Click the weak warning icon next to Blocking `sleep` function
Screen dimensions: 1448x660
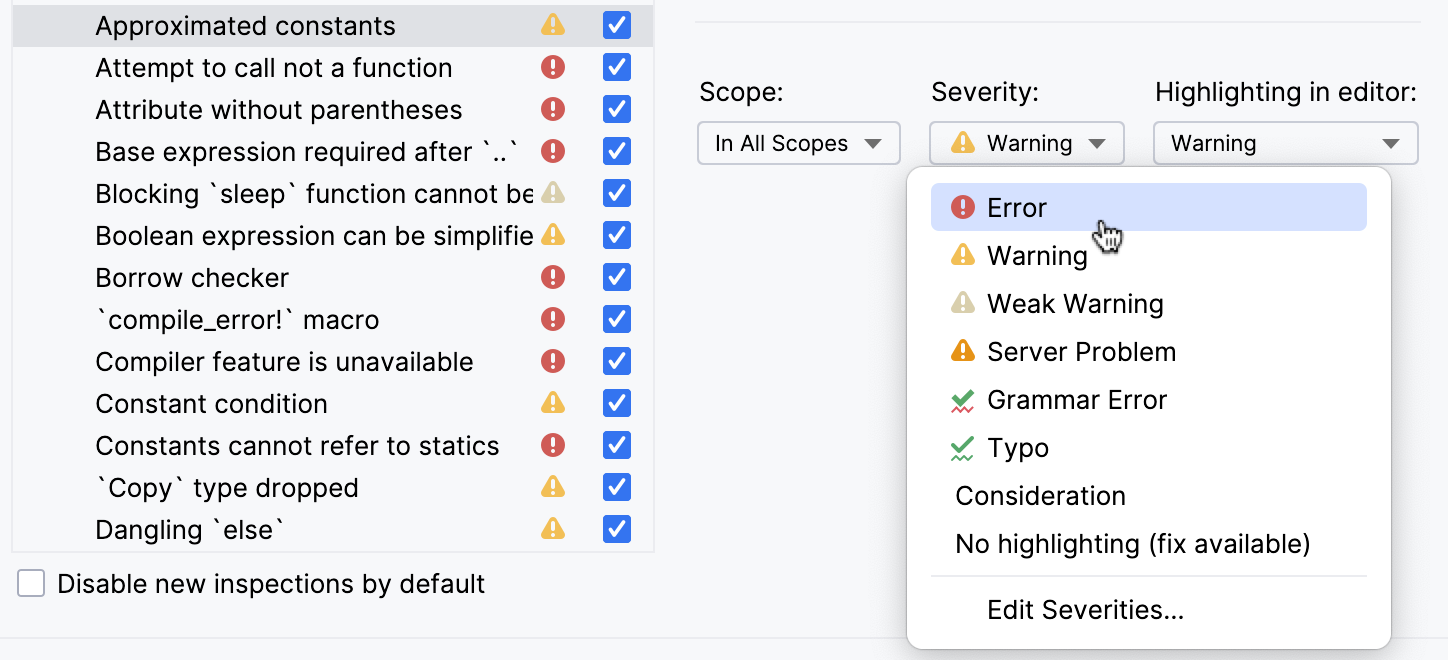pos(552,193)
